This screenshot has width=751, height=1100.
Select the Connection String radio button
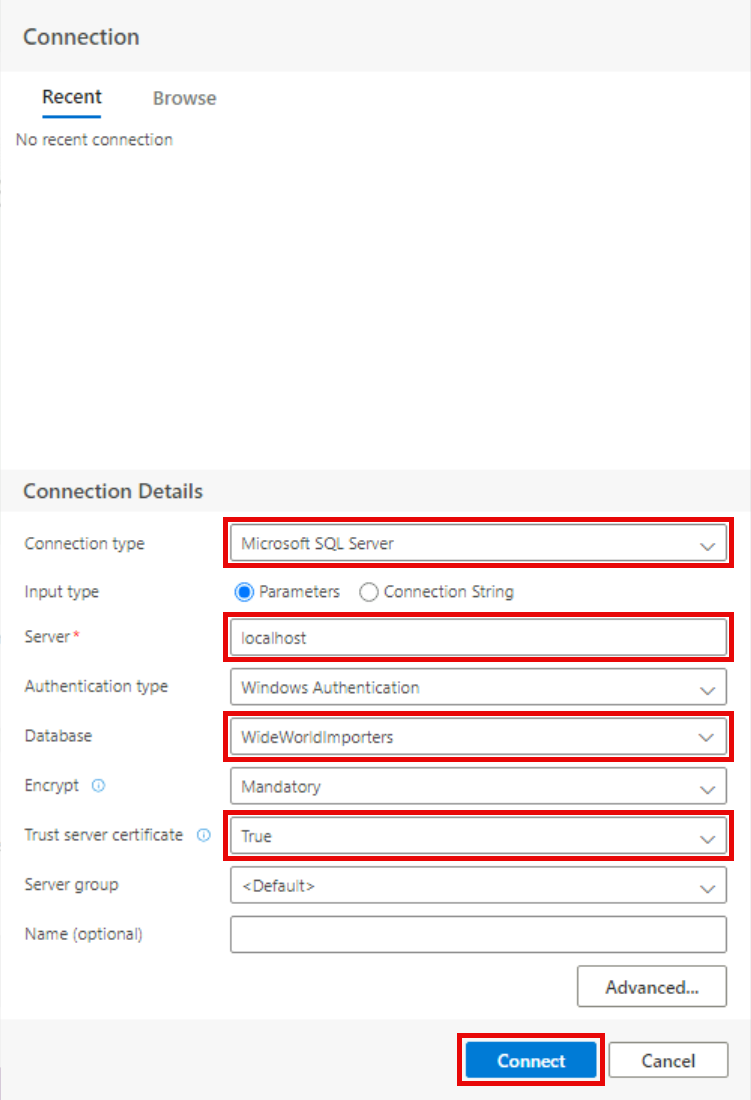point(369,592)
